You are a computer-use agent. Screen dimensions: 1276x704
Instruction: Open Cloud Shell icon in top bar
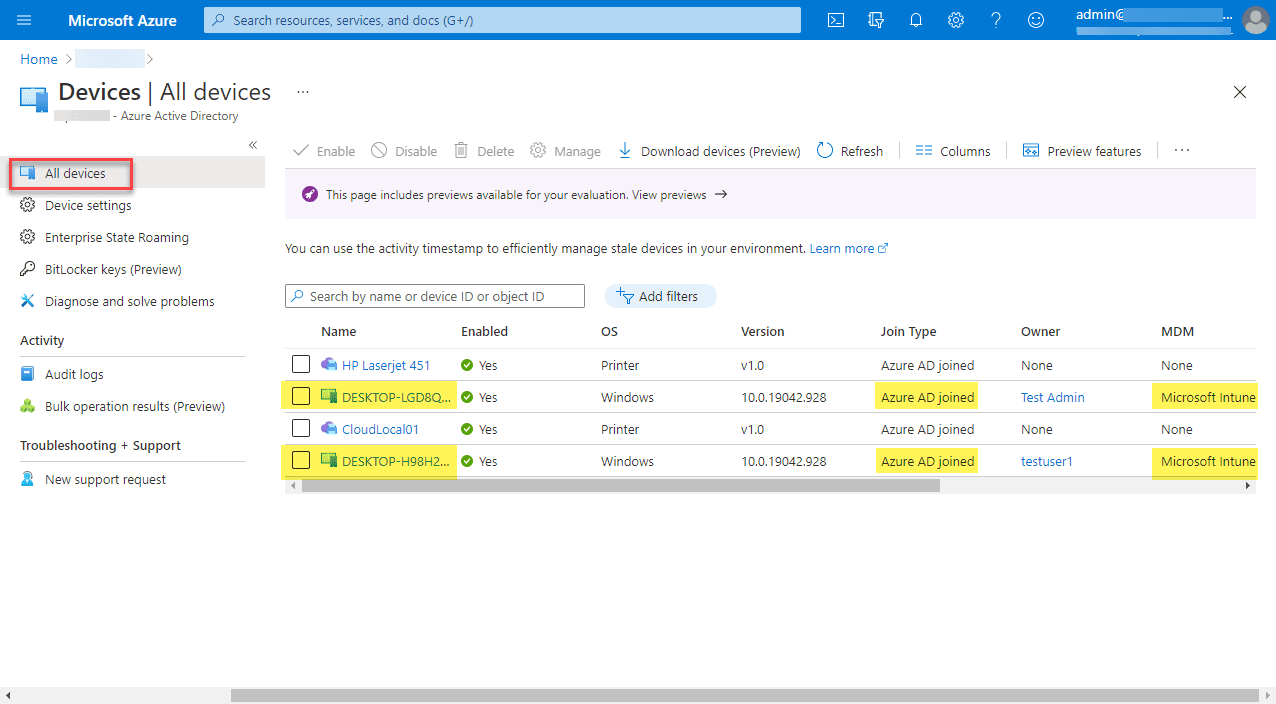[836, 20]
